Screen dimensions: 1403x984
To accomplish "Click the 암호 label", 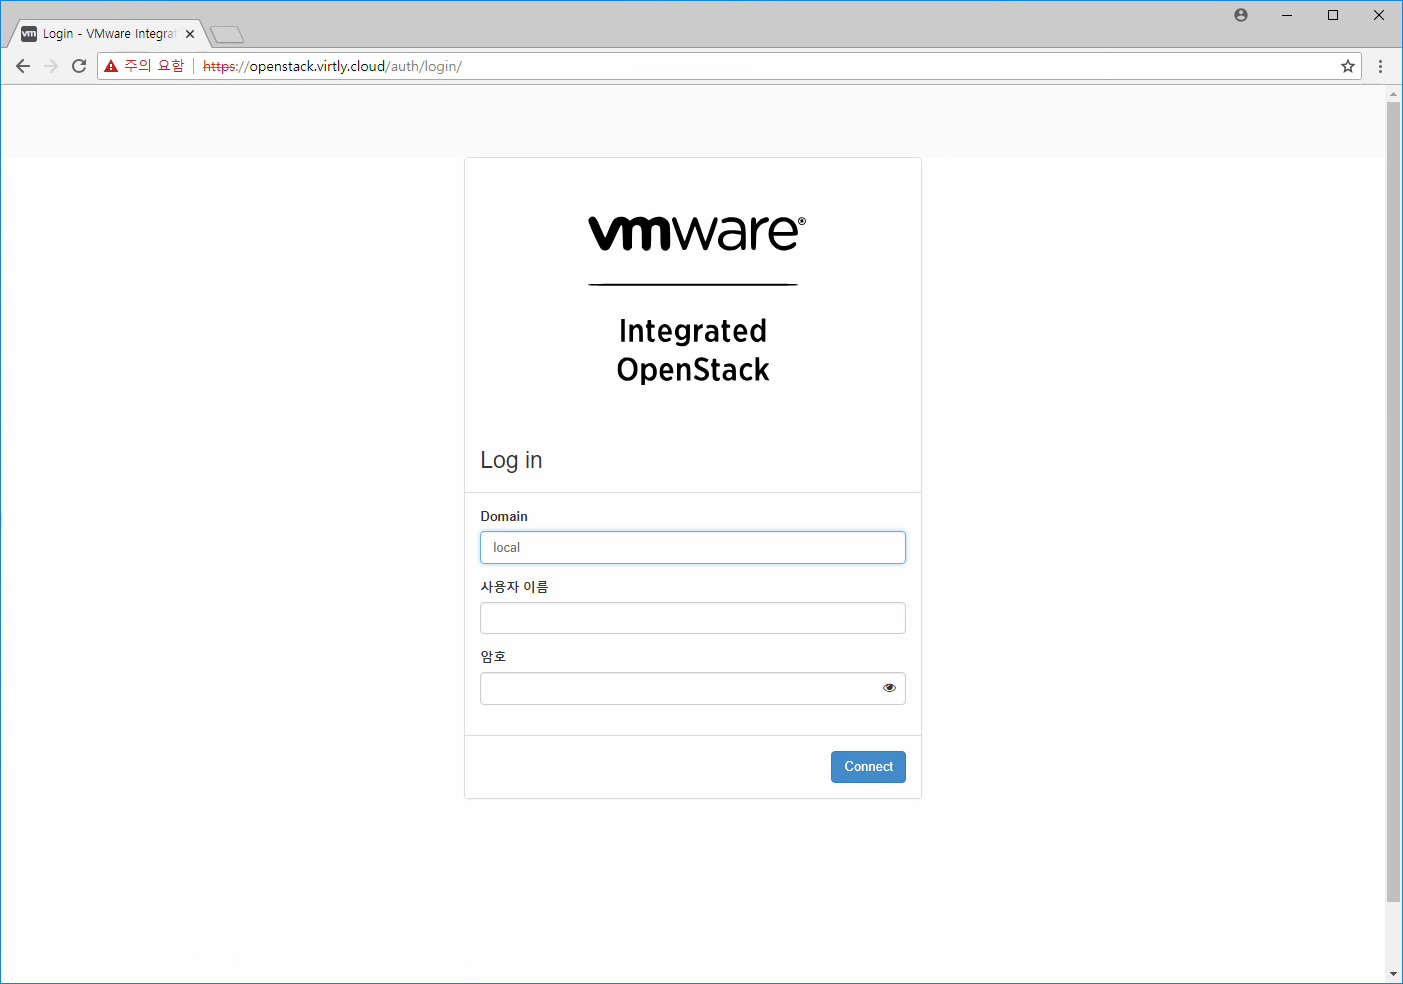I will click(x=493, y=656).
